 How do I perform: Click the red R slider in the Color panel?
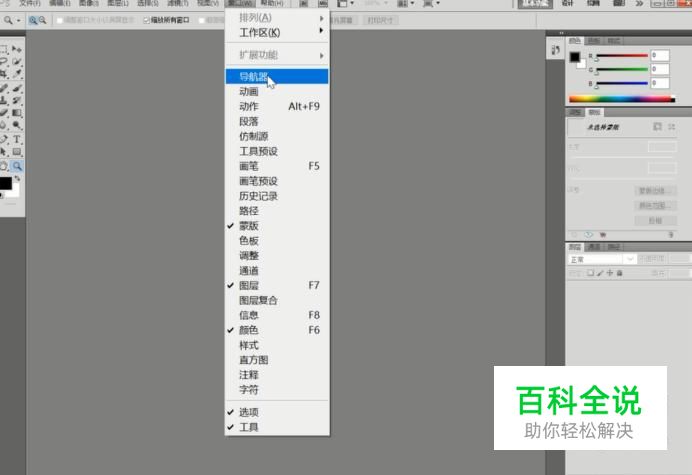pyautogui.click(x=622, y=56)
